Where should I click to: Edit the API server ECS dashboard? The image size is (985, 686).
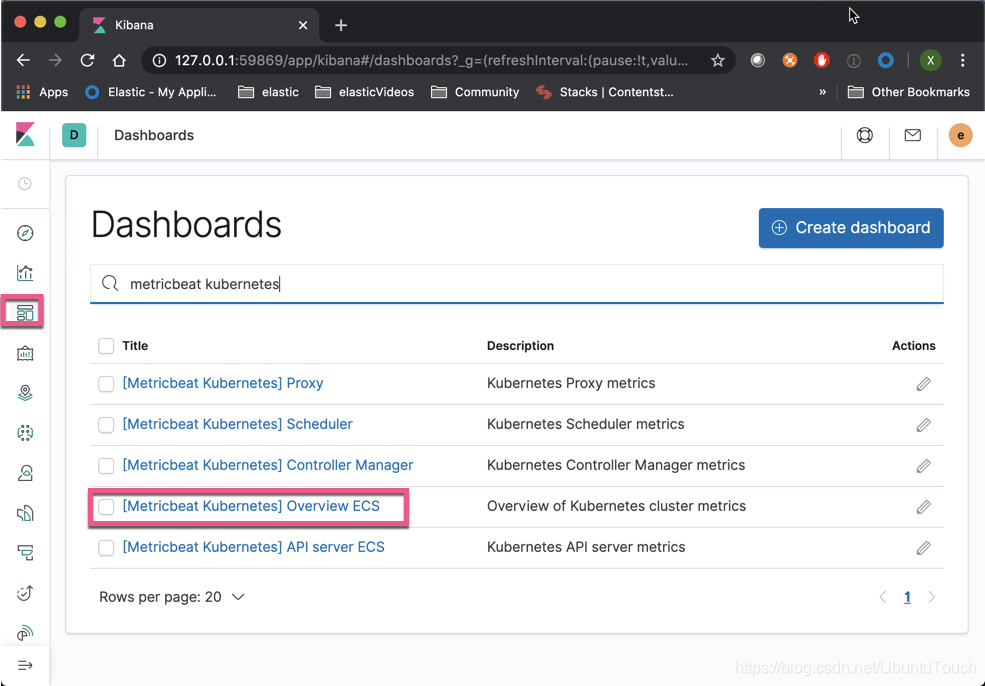[923, 548]
